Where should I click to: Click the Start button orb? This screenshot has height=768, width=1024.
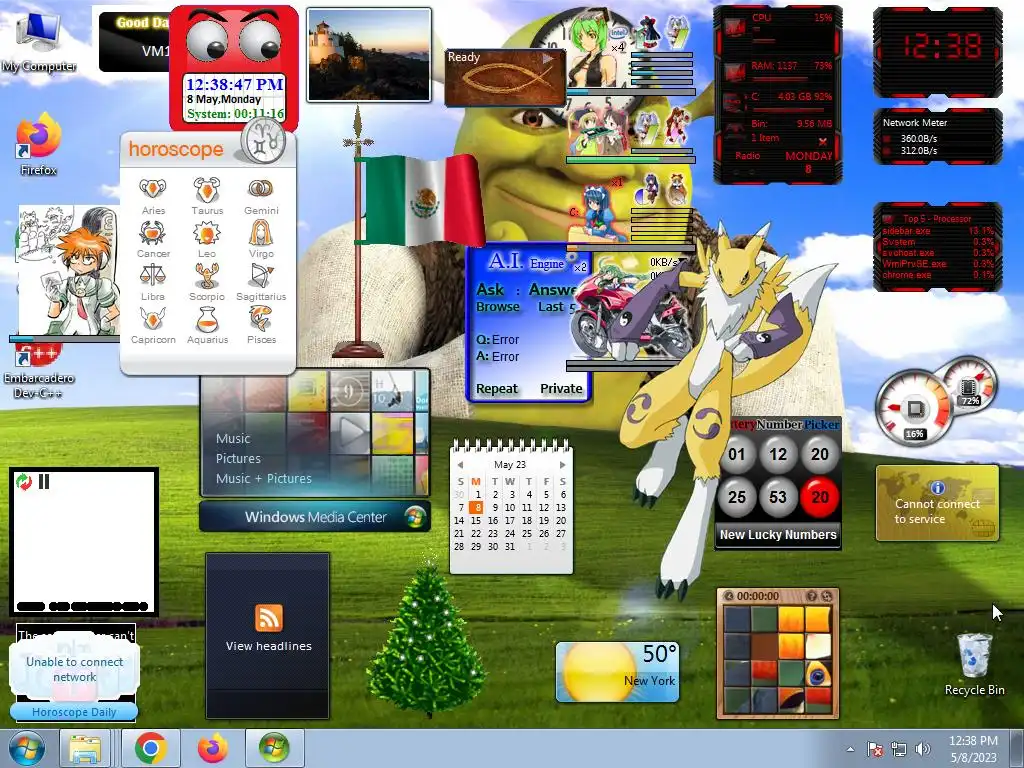click(x=27, y=748)
